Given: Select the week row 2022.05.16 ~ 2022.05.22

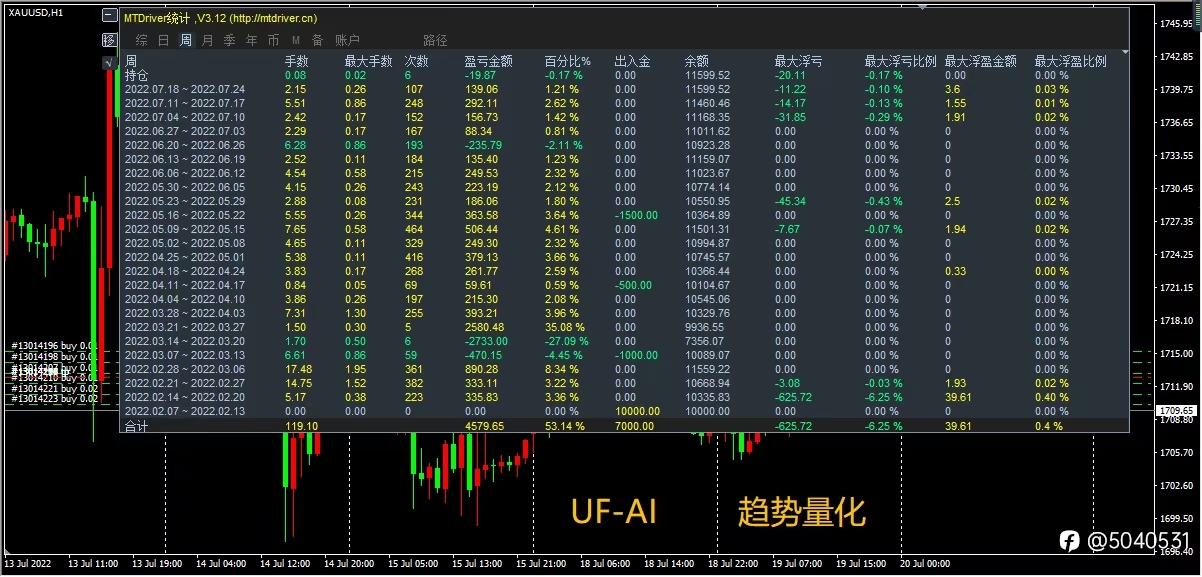Looking at the screenshot, I should tap(184, 215).
